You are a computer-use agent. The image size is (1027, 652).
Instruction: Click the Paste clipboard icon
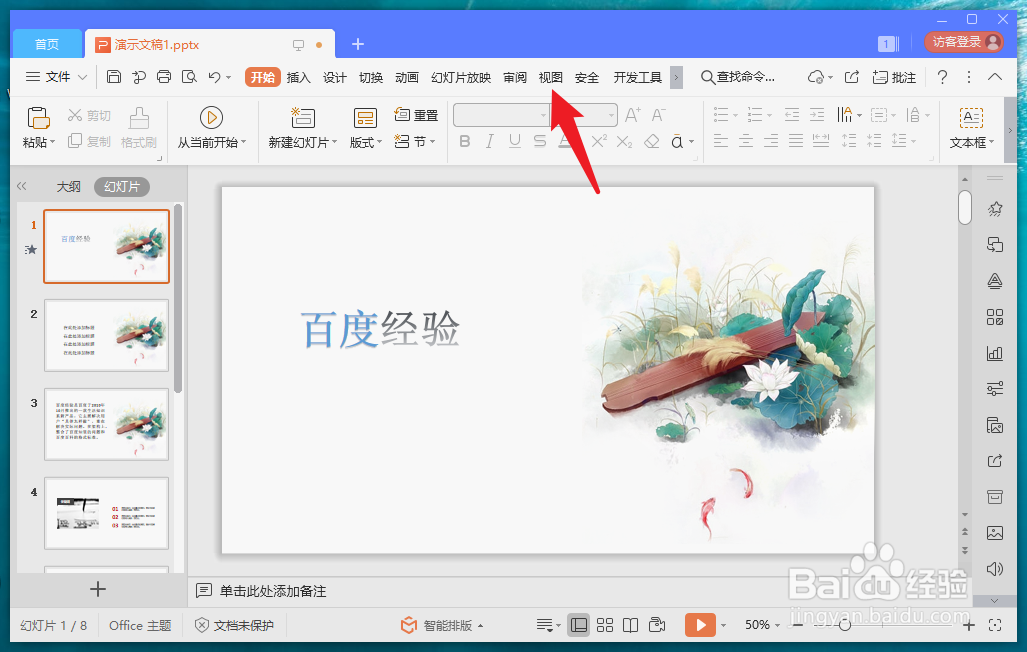point(38,118)
